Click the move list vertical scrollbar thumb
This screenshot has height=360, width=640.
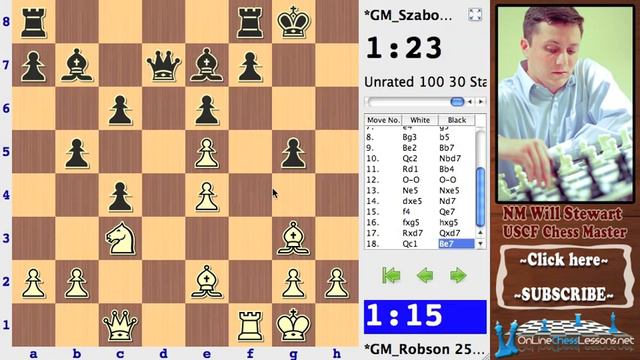480,197
